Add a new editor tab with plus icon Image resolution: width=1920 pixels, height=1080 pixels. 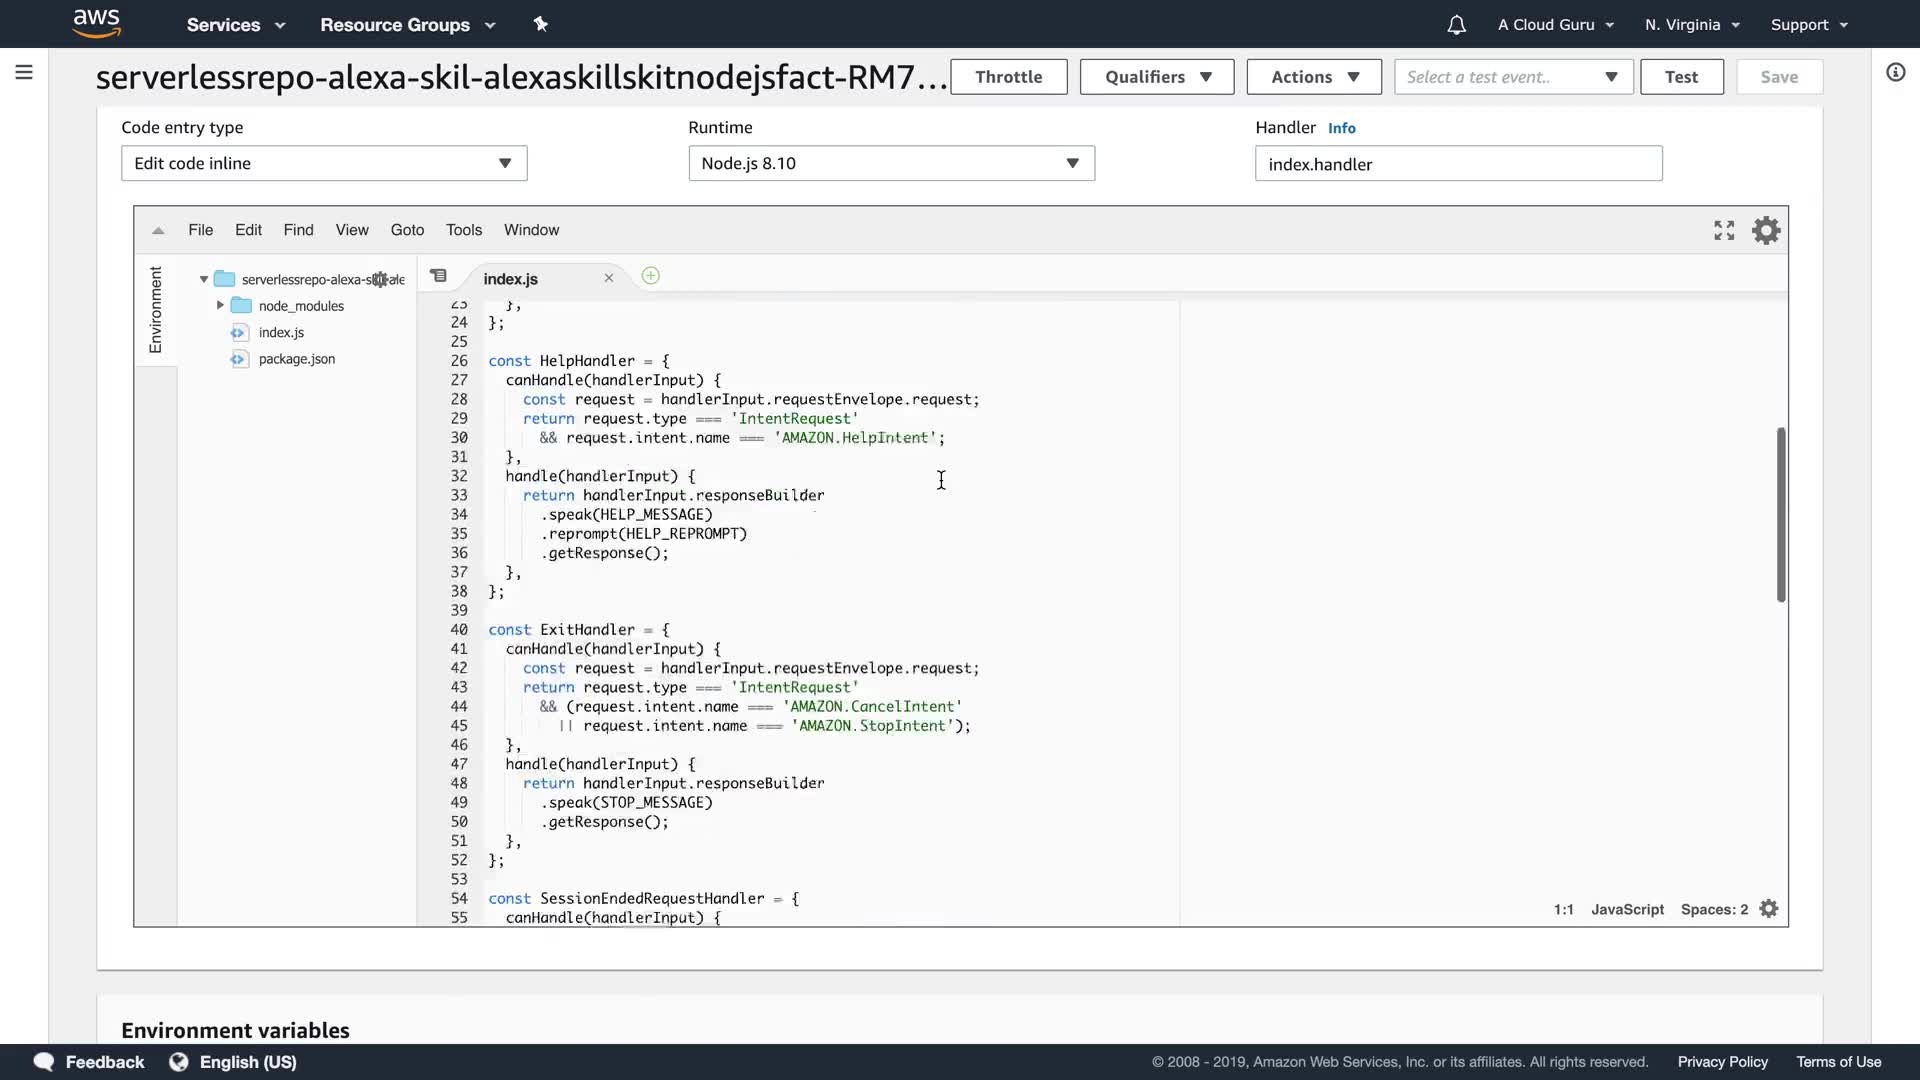[650, 276]
